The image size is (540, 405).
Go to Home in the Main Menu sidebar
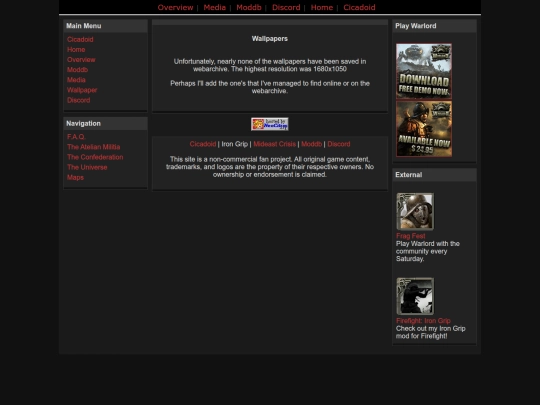click(76, 50)
